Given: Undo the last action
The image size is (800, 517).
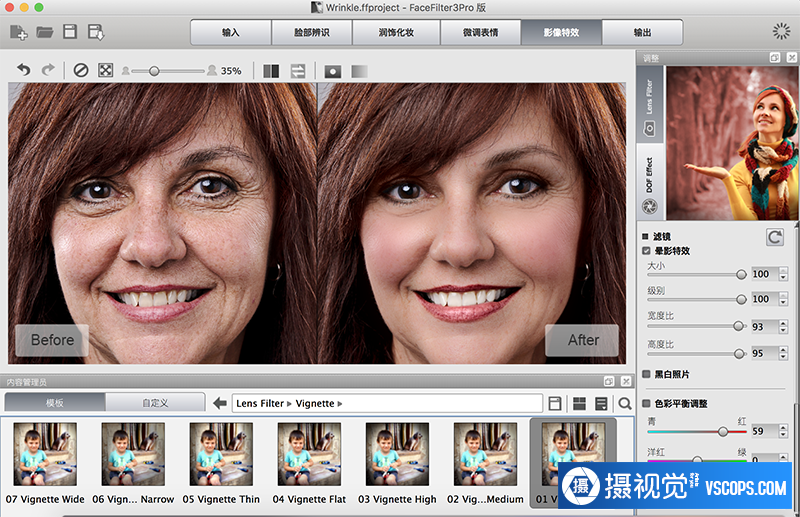Looking at the screenshot, I should pos(23,70).
